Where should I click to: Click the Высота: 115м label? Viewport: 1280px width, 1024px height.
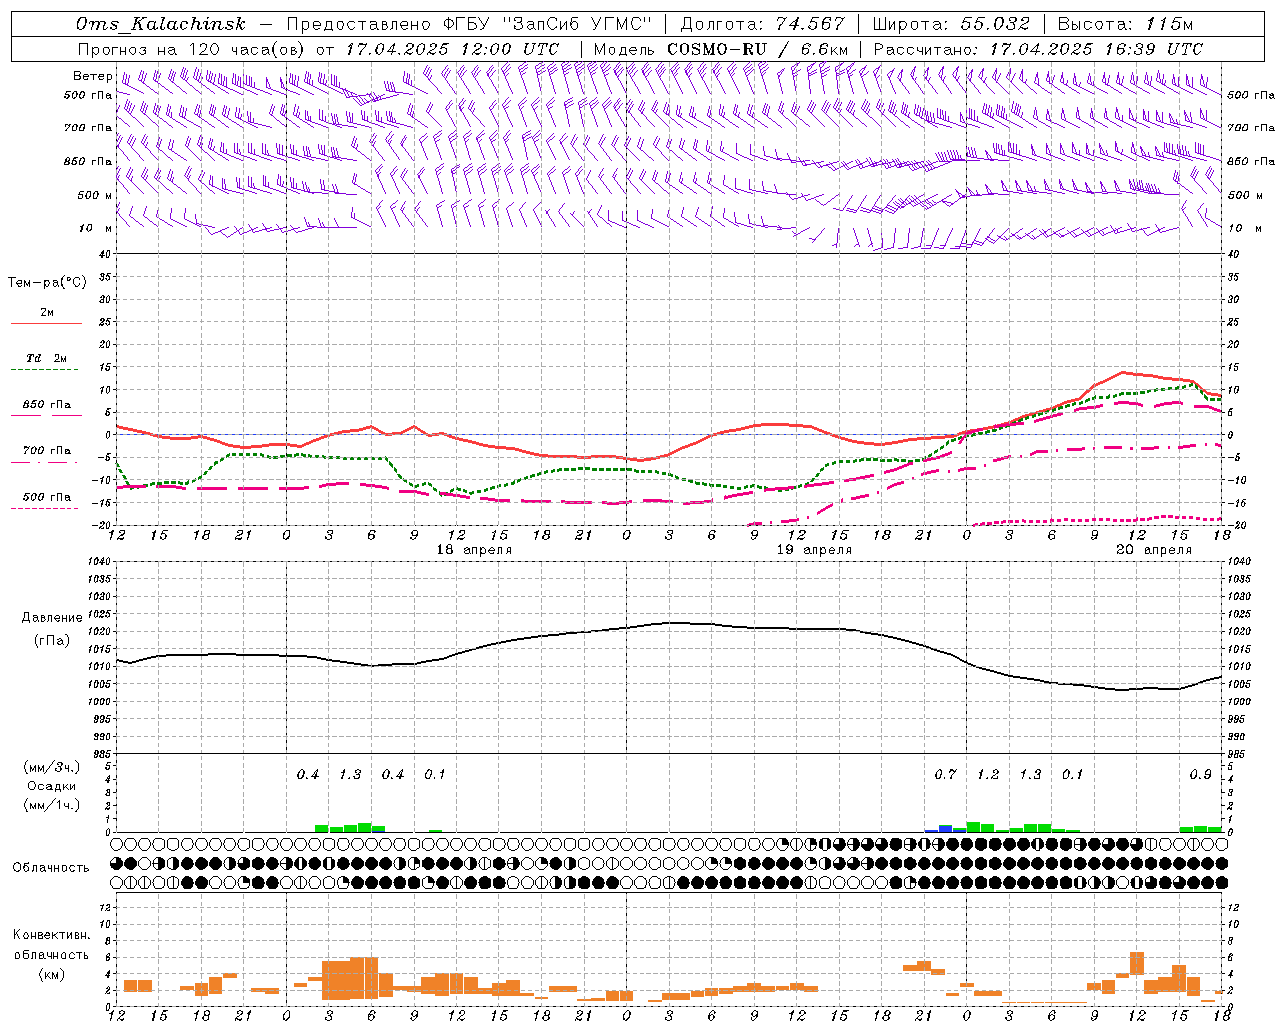(x=1125, y=24)
